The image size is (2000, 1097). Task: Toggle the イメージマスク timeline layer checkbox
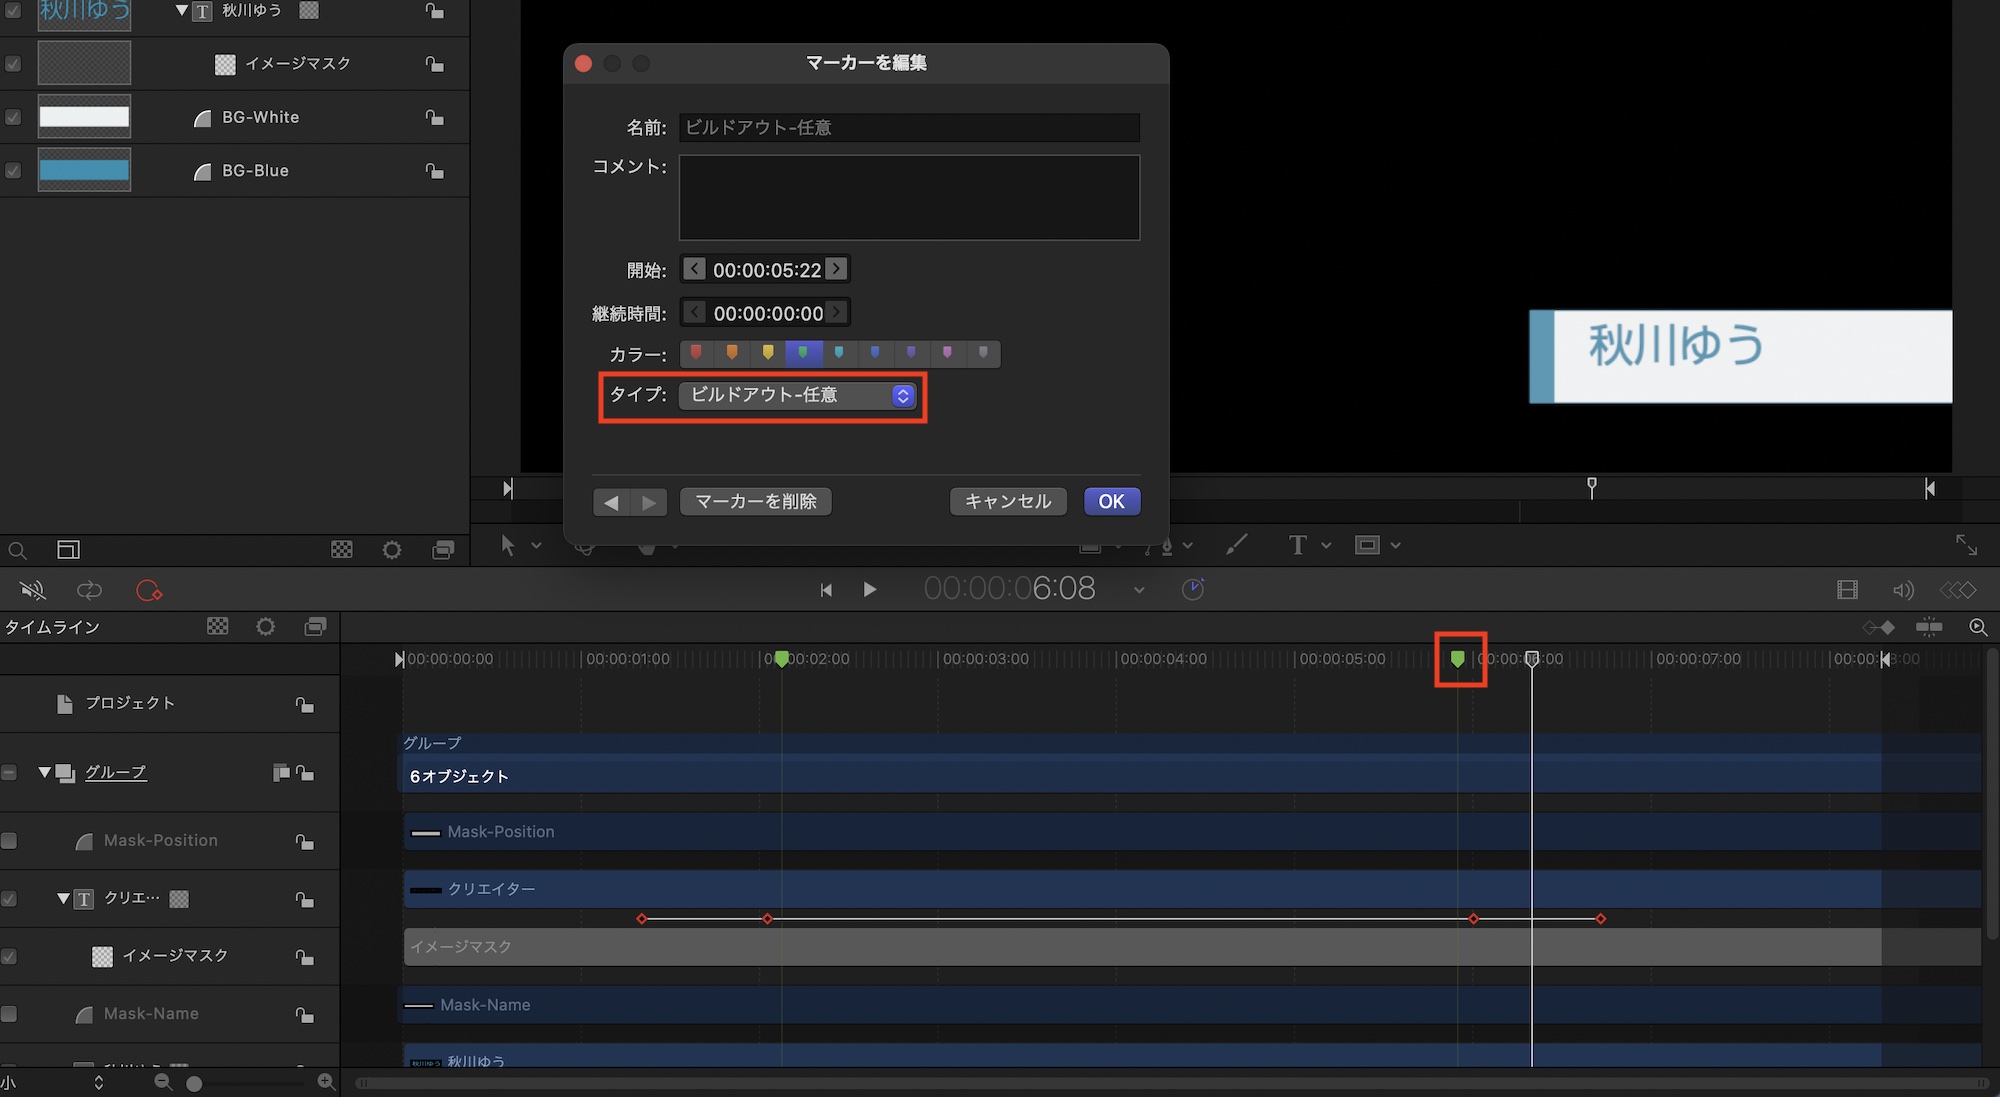[x=9, y=956]
